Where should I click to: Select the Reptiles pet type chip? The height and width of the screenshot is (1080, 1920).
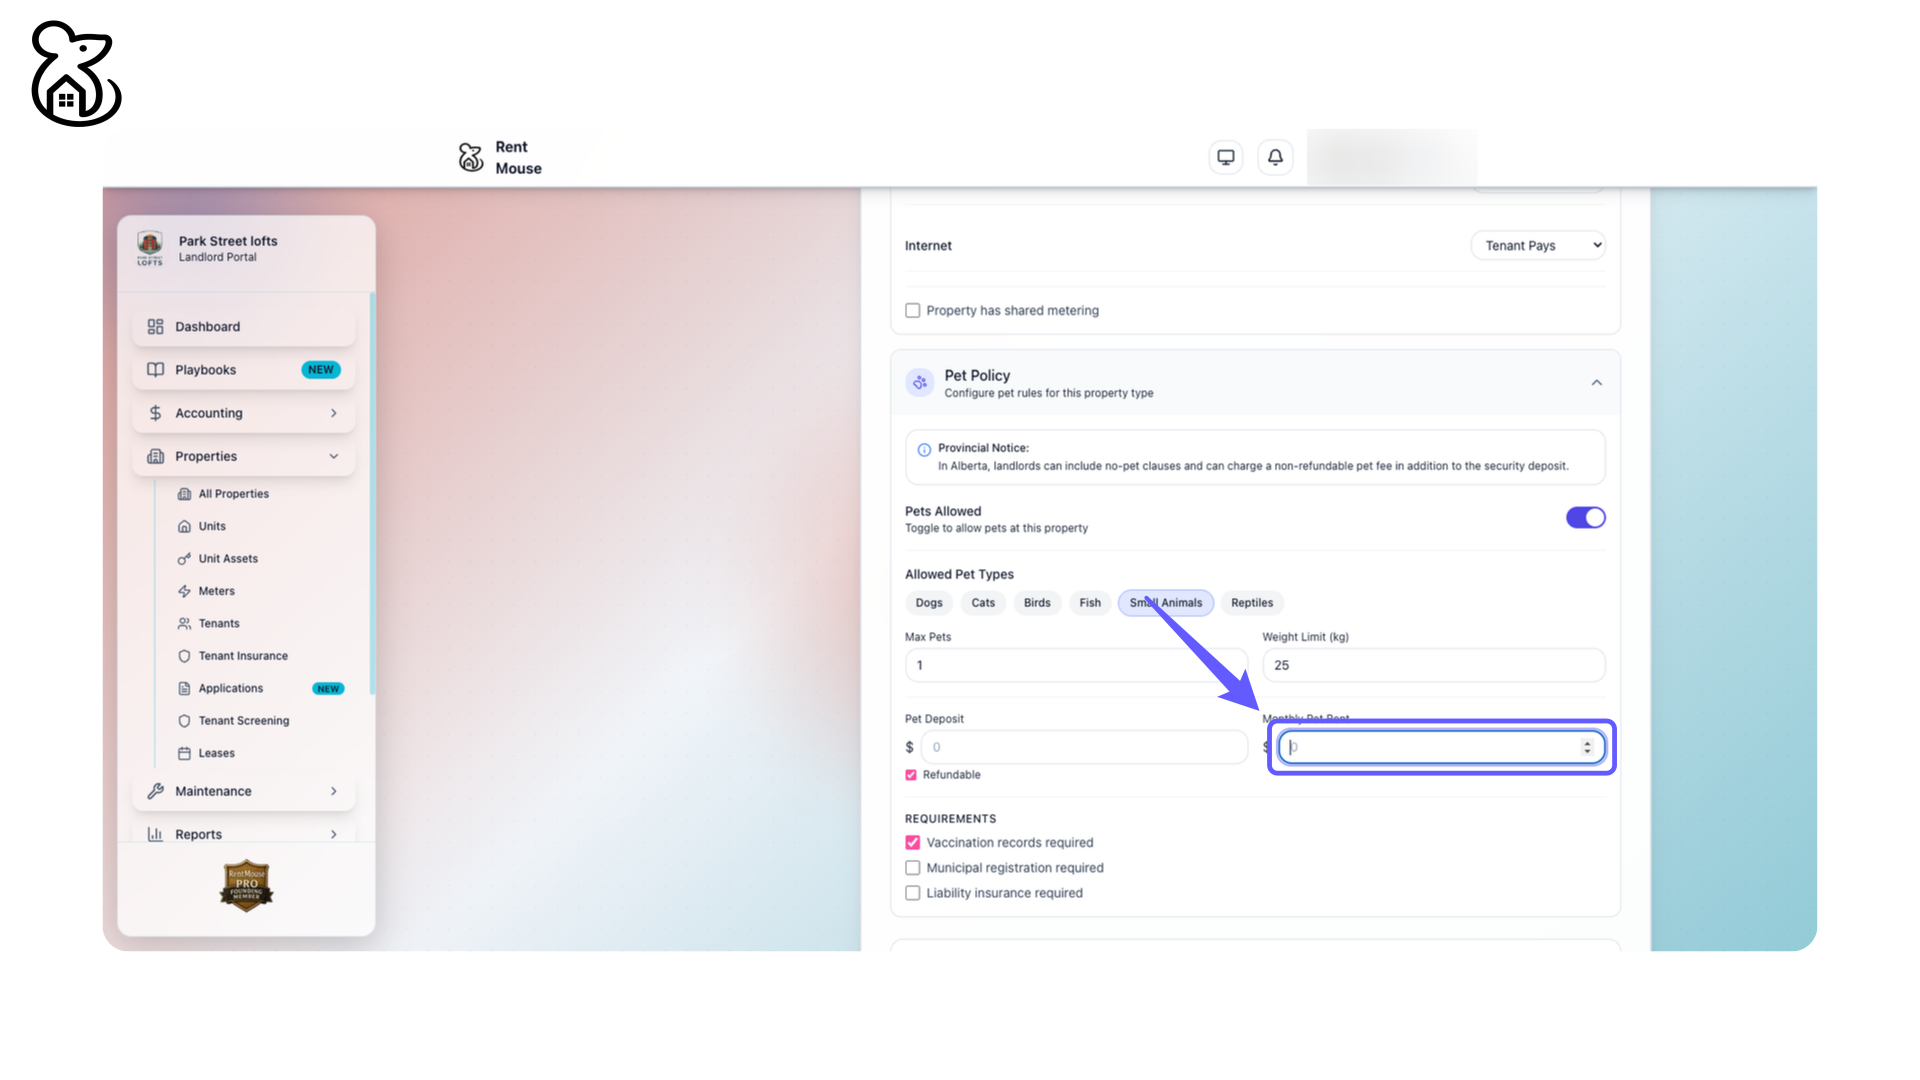point(1251,603)
